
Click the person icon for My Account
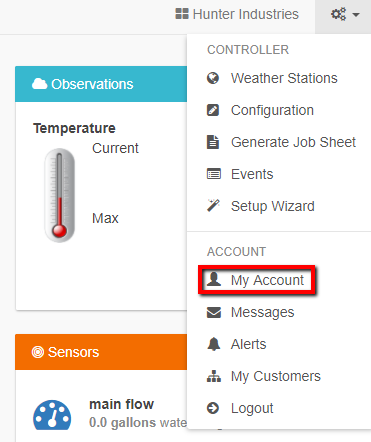point(214,279)
